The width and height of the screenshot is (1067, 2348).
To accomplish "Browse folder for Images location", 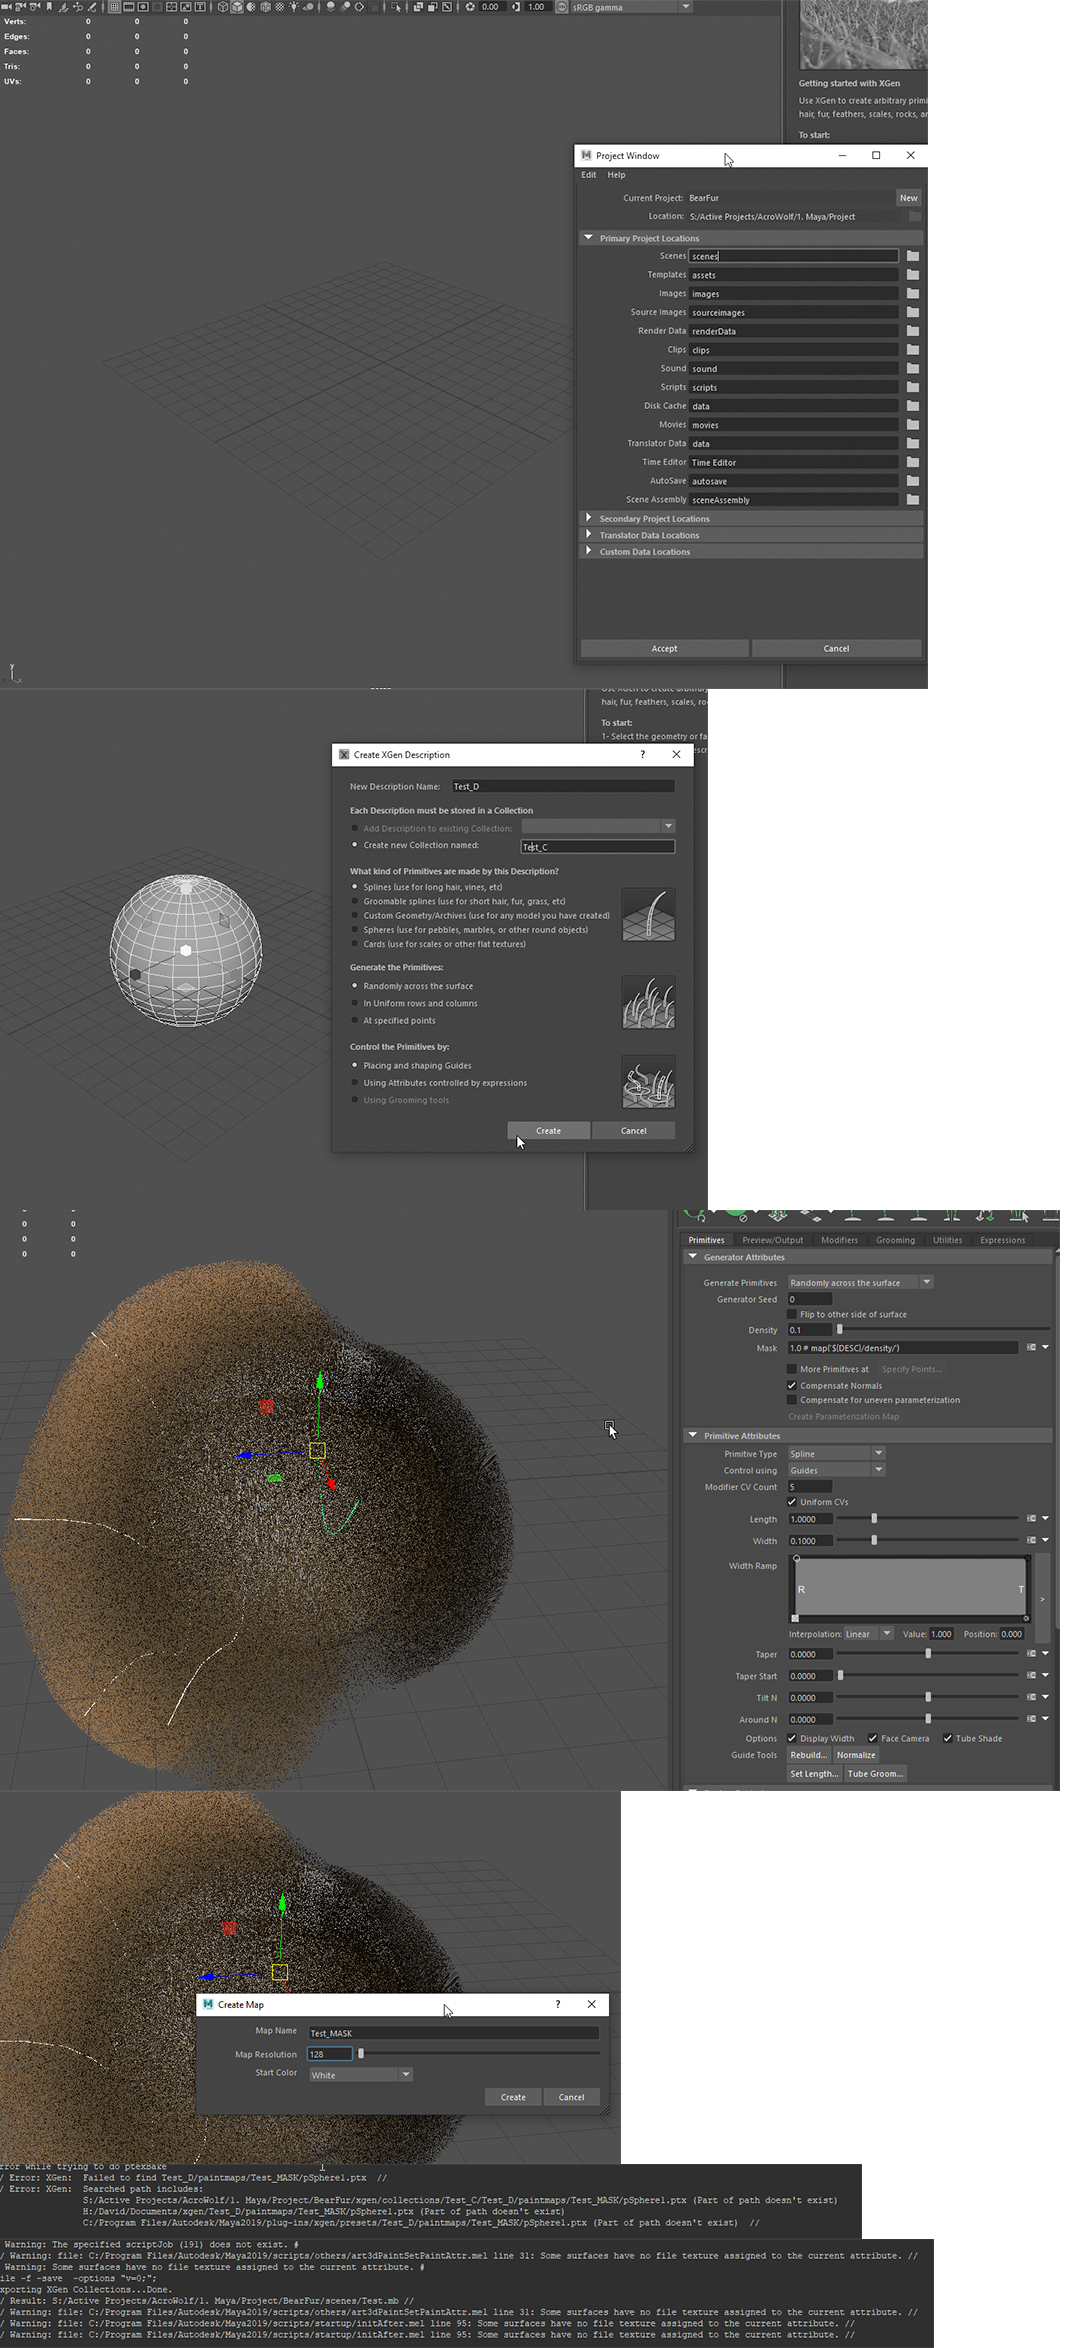I will [913, 294].
